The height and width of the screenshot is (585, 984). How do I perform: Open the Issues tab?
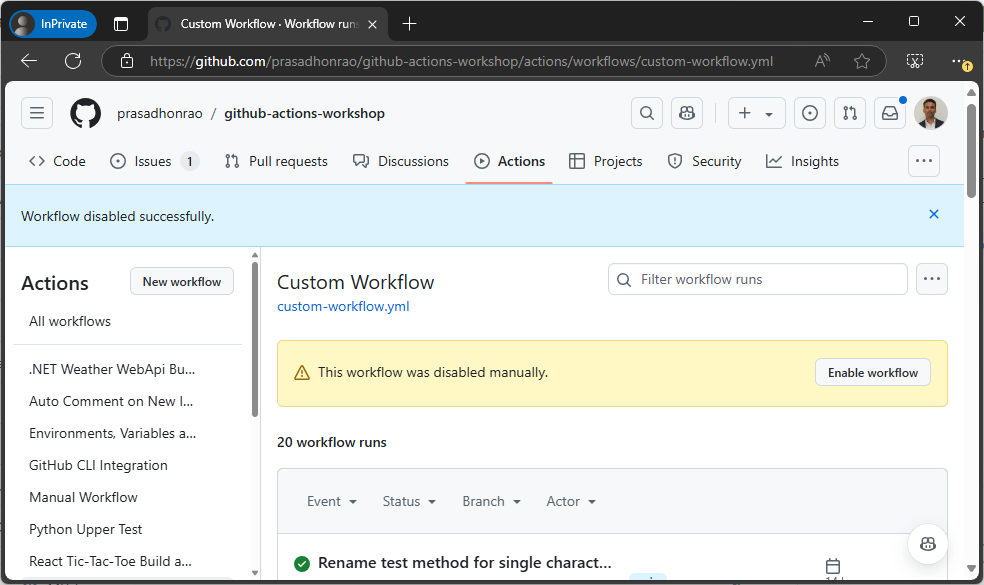click(x=154, y=161)
